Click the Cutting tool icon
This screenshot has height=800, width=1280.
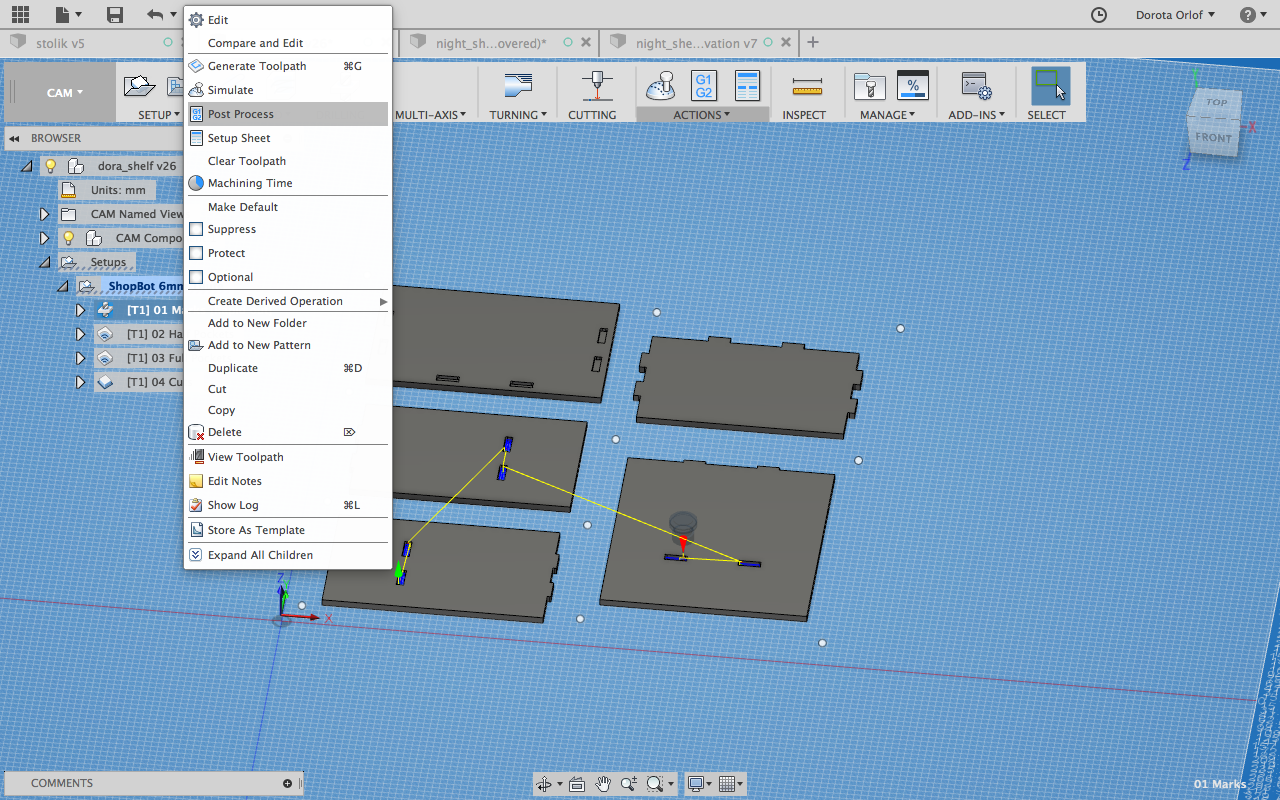tap(598, 87)
